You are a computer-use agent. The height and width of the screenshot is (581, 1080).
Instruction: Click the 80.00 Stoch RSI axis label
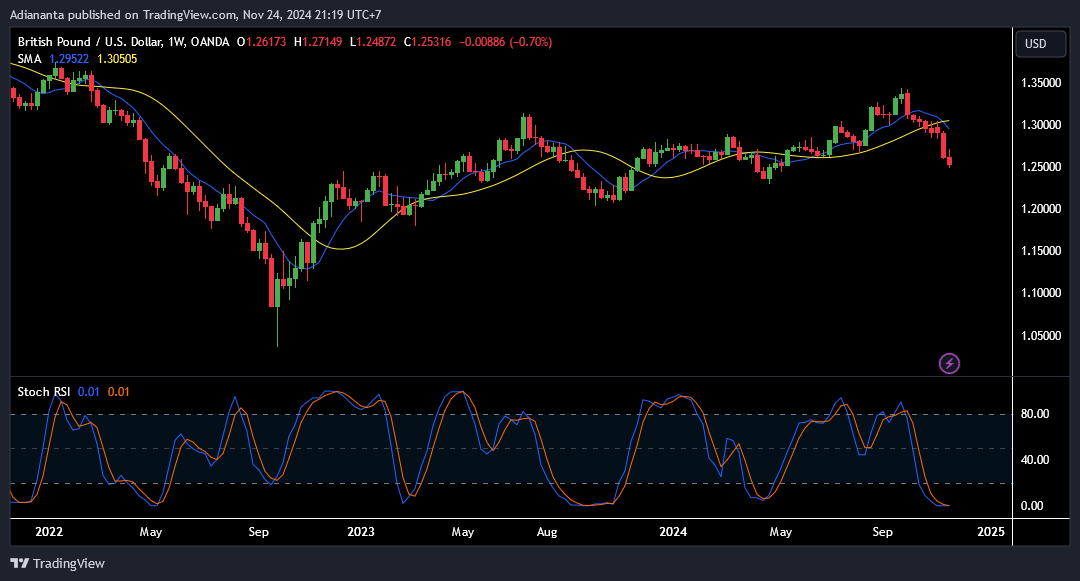point(1035,414)
